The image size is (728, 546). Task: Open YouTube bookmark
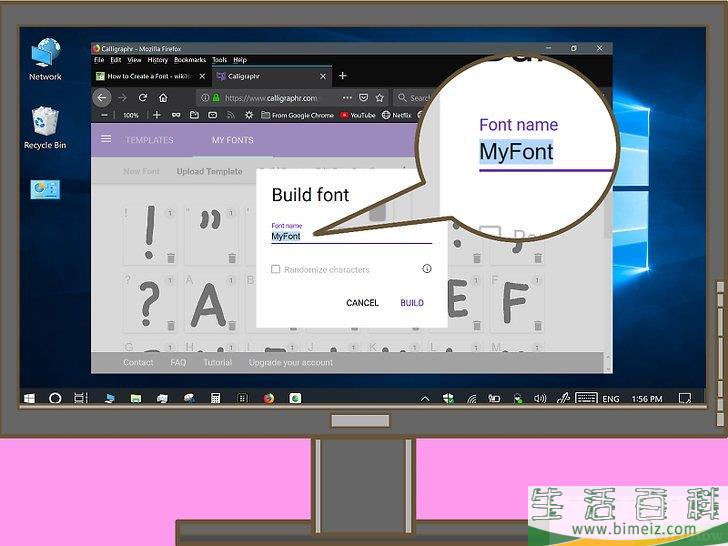358,115
